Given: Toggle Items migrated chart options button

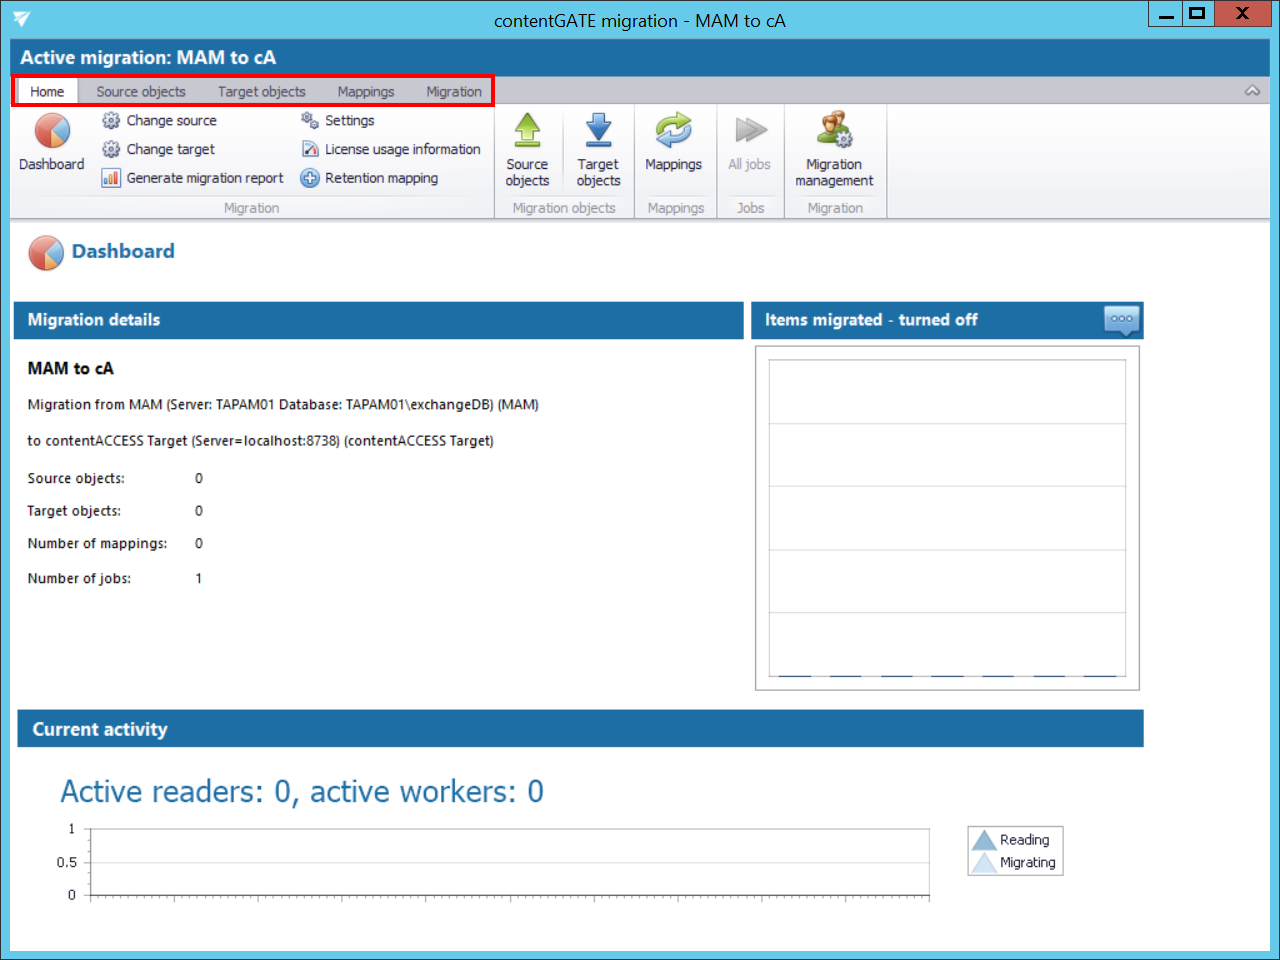Looking at the screenshot, I should pyautogui.click(x=1122, y=319).
